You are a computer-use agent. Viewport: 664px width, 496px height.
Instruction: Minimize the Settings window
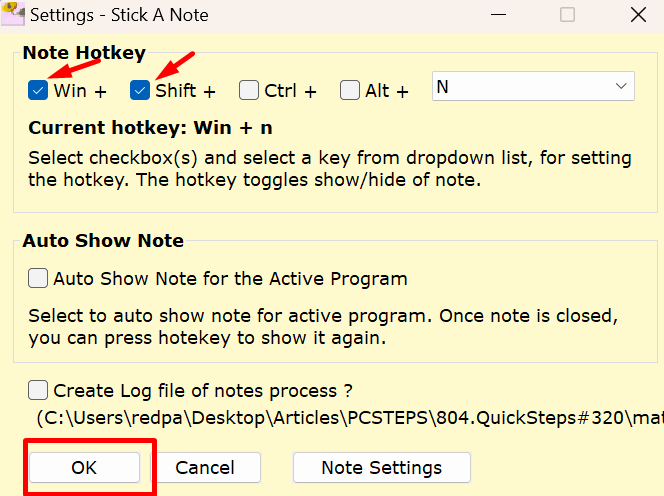tap(498, 15)
